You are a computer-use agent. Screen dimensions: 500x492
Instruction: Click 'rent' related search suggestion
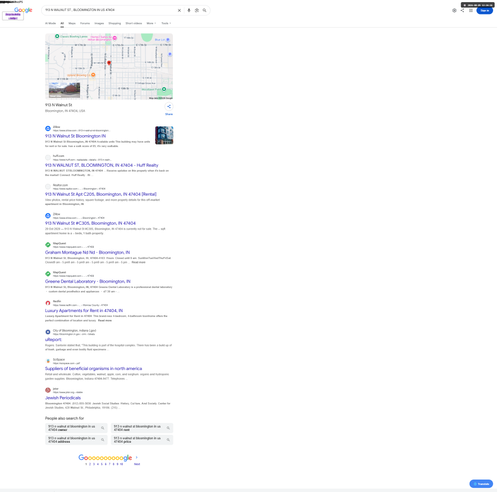(x=142, y=428)
